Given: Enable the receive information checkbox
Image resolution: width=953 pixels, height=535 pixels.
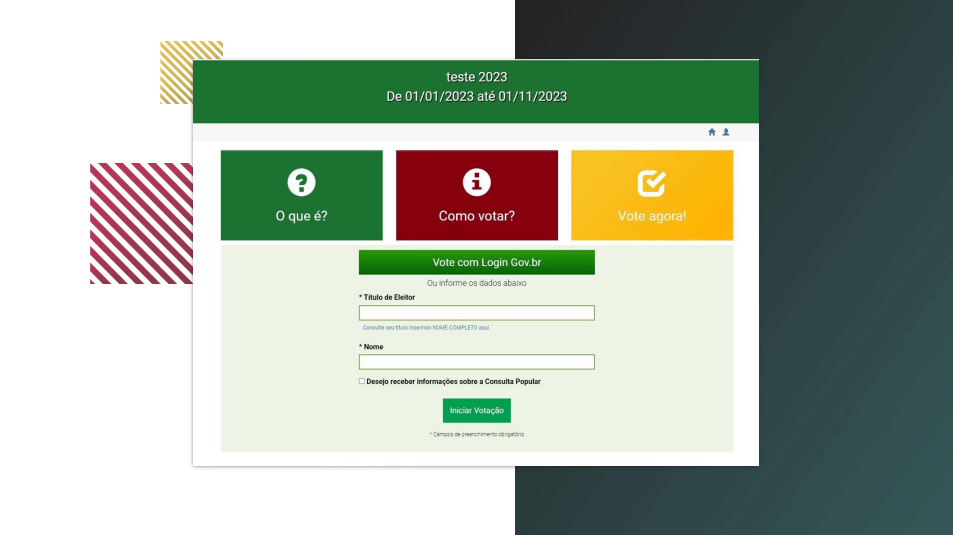Looking at the screenshot, I should point(362,381).
